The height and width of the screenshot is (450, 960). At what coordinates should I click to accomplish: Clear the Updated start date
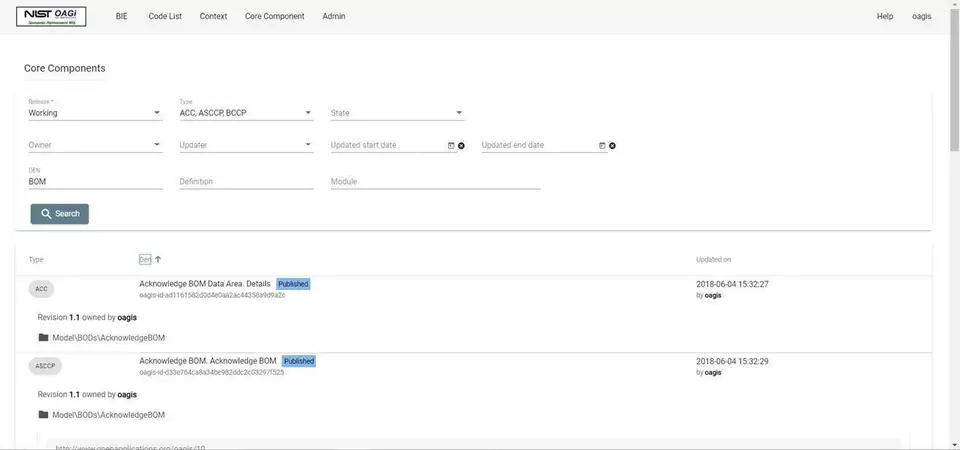(x=461, y=146)
